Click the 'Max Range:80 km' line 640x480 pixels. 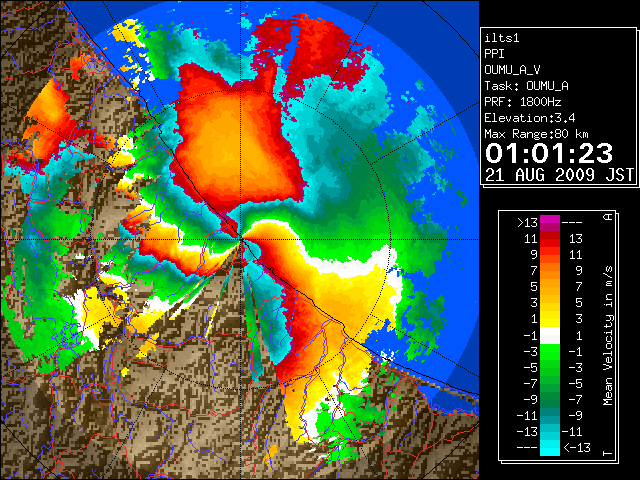point(536,134)
